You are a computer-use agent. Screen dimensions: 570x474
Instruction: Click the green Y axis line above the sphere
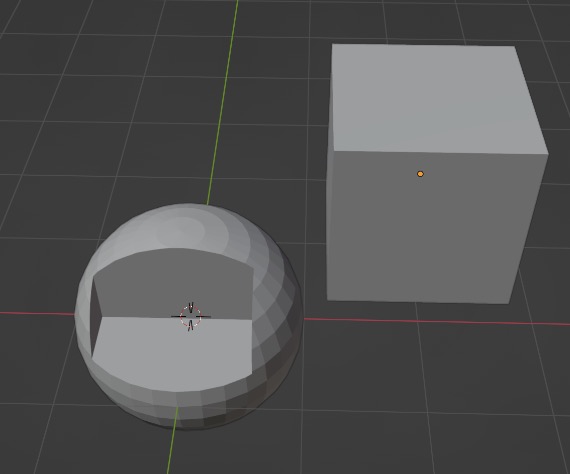222,102
